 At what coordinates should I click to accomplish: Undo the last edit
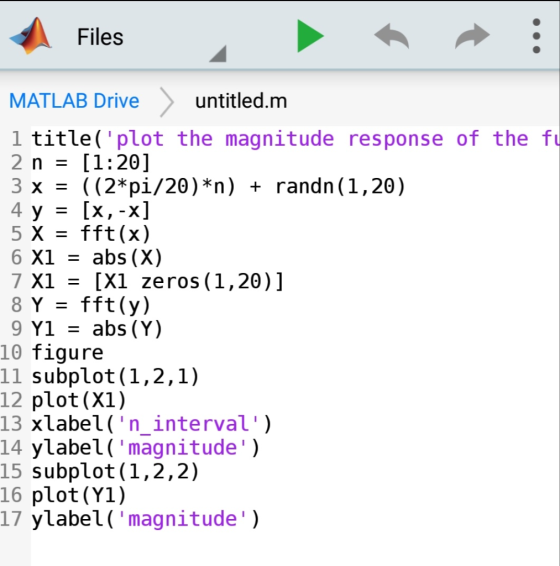(x=392, y=36)
